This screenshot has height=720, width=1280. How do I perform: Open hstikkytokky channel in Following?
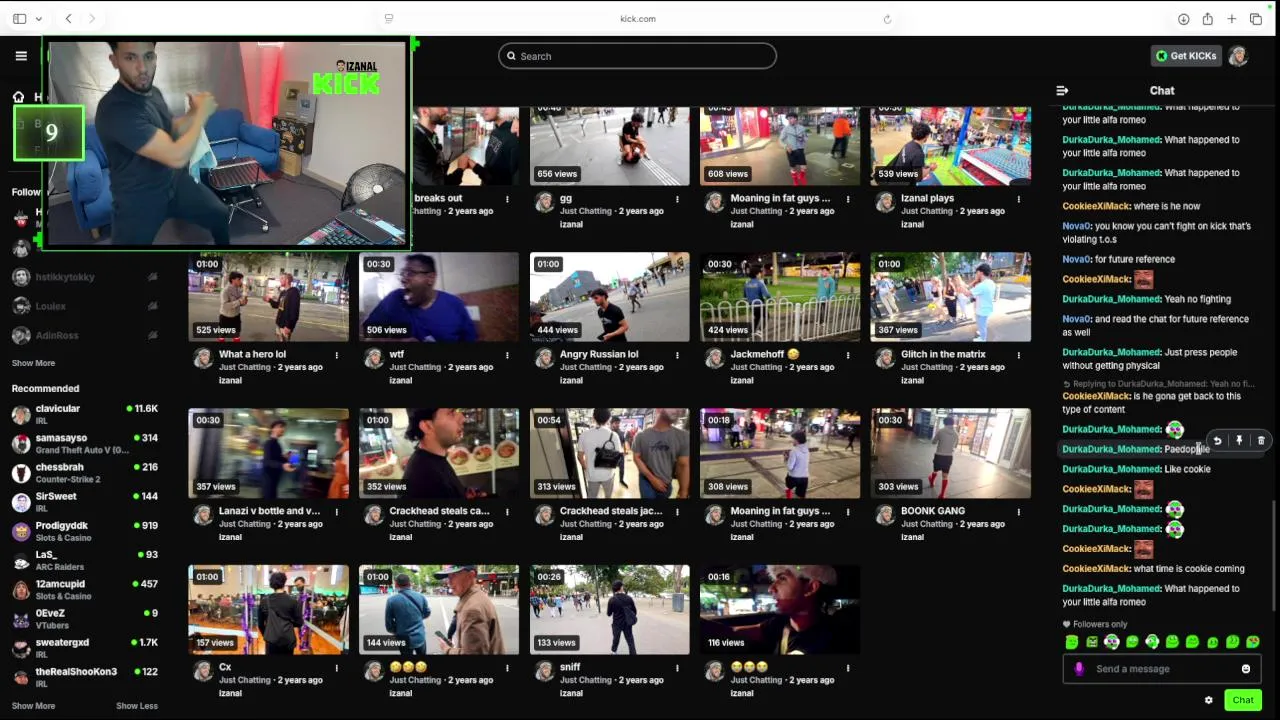(85, 277)
